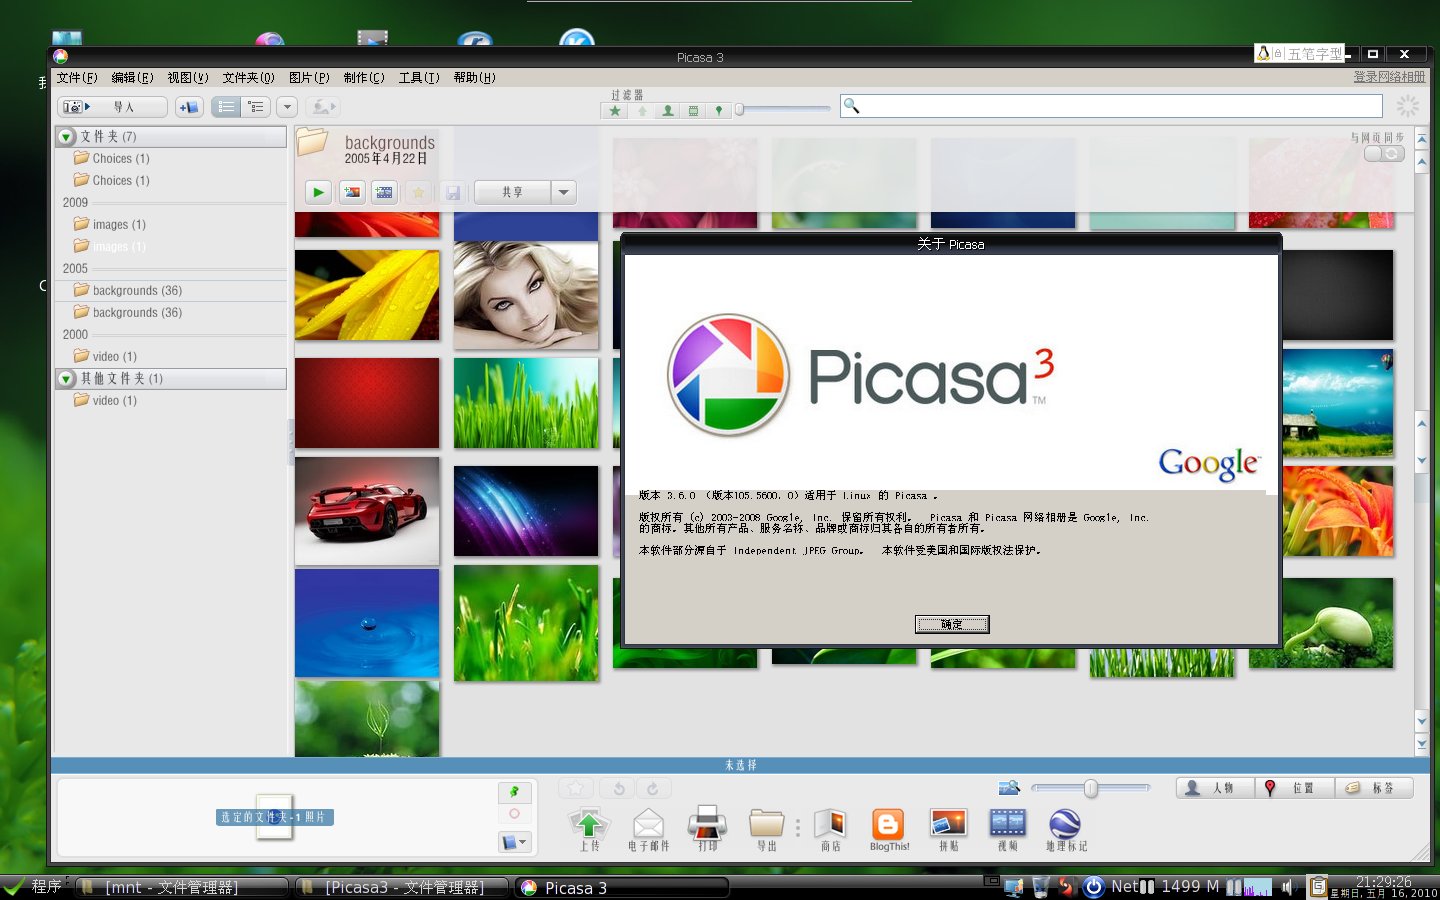This screenshot has height=900, width=1440.
Task: Click the 共享 share button
Action: pyautogui.click(x=512, y=192)
